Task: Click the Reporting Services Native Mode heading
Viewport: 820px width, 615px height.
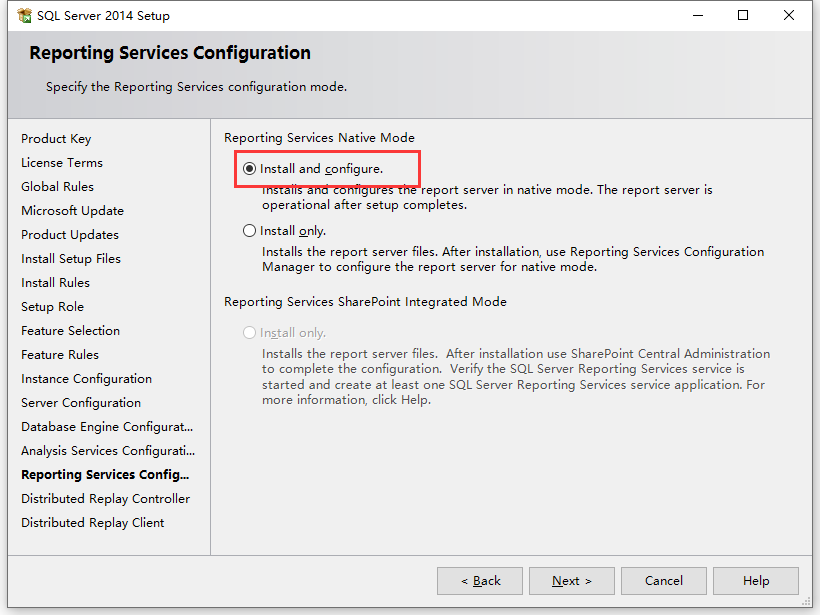Action: click(x=319, y=138)
